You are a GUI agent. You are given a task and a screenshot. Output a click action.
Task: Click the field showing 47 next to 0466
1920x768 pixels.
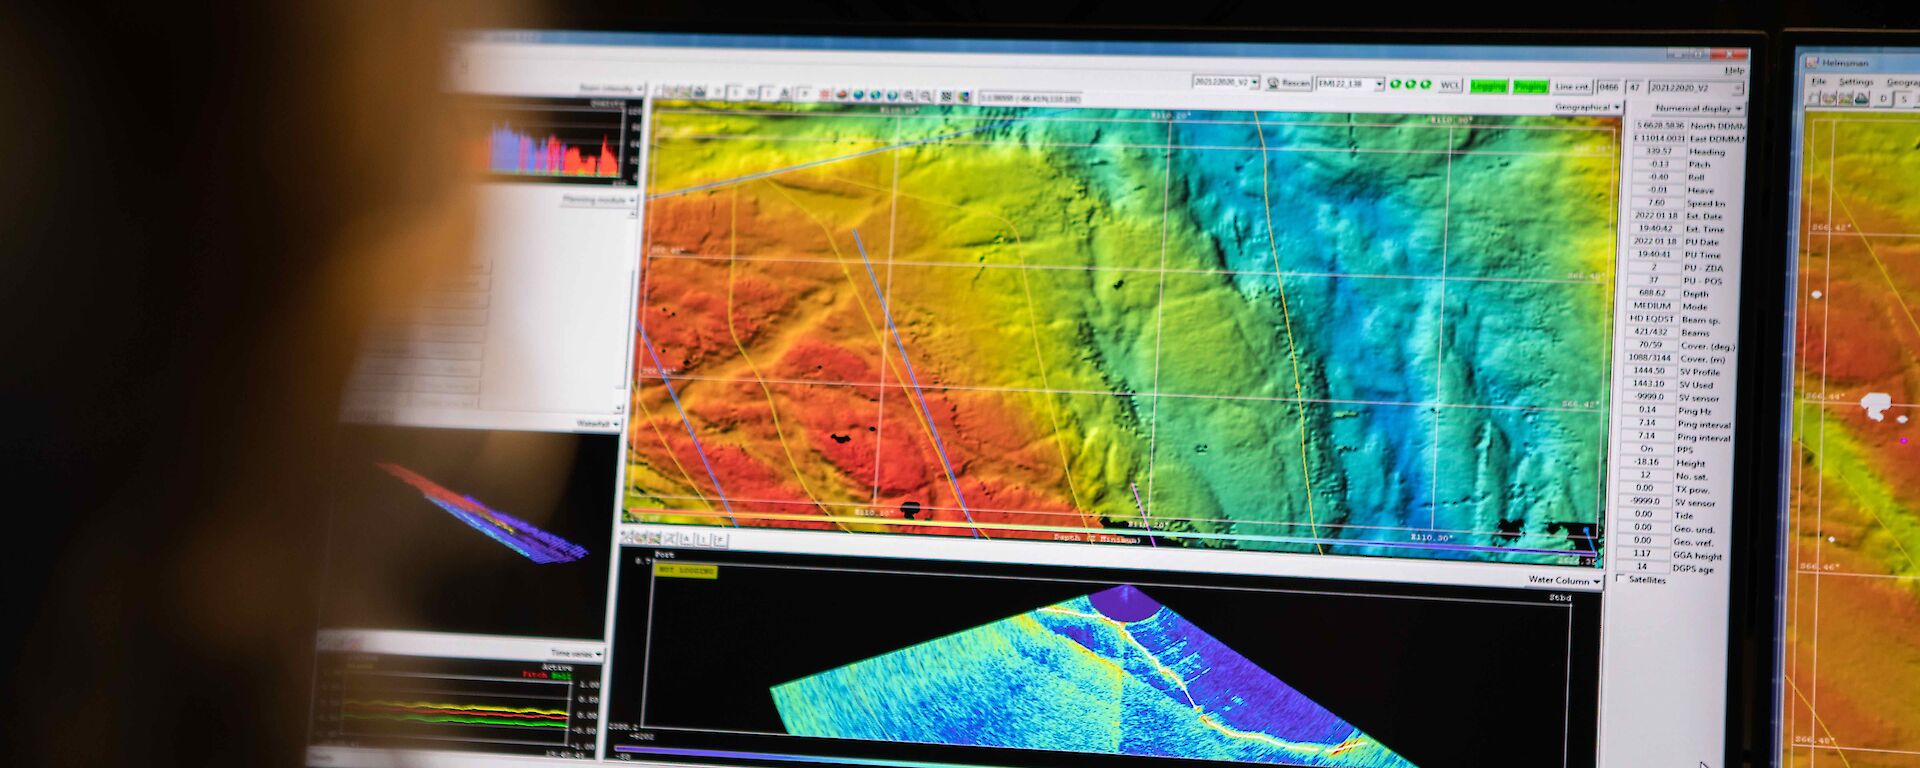click(x=1634, y=88)
